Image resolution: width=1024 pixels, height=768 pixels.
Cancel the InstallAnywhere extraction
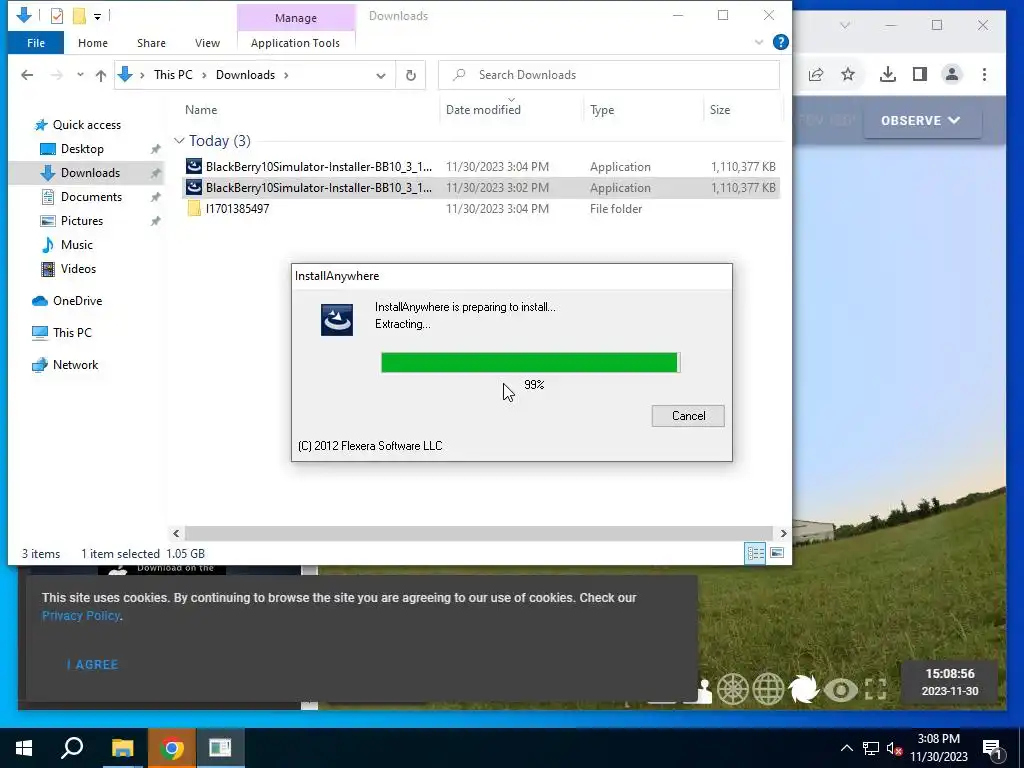[x=688, y=416]
